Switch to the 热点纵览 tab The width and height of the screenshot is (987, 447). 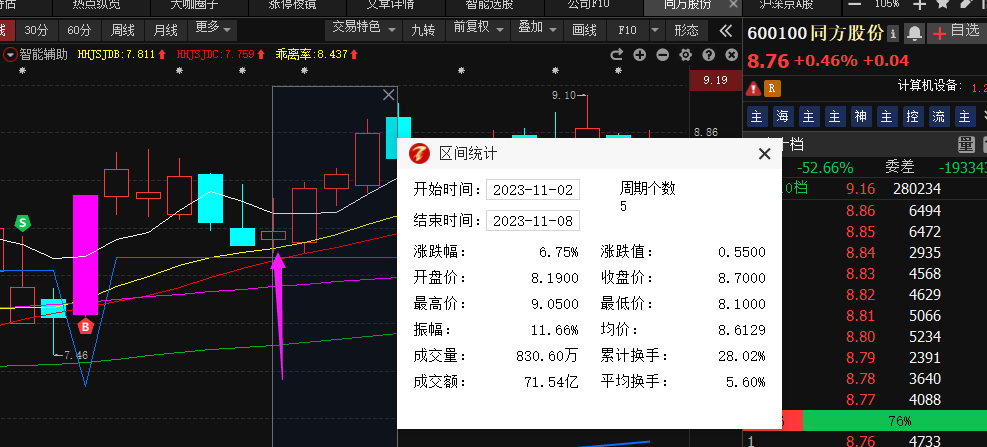pyautogui.click(x=96, y=5)
